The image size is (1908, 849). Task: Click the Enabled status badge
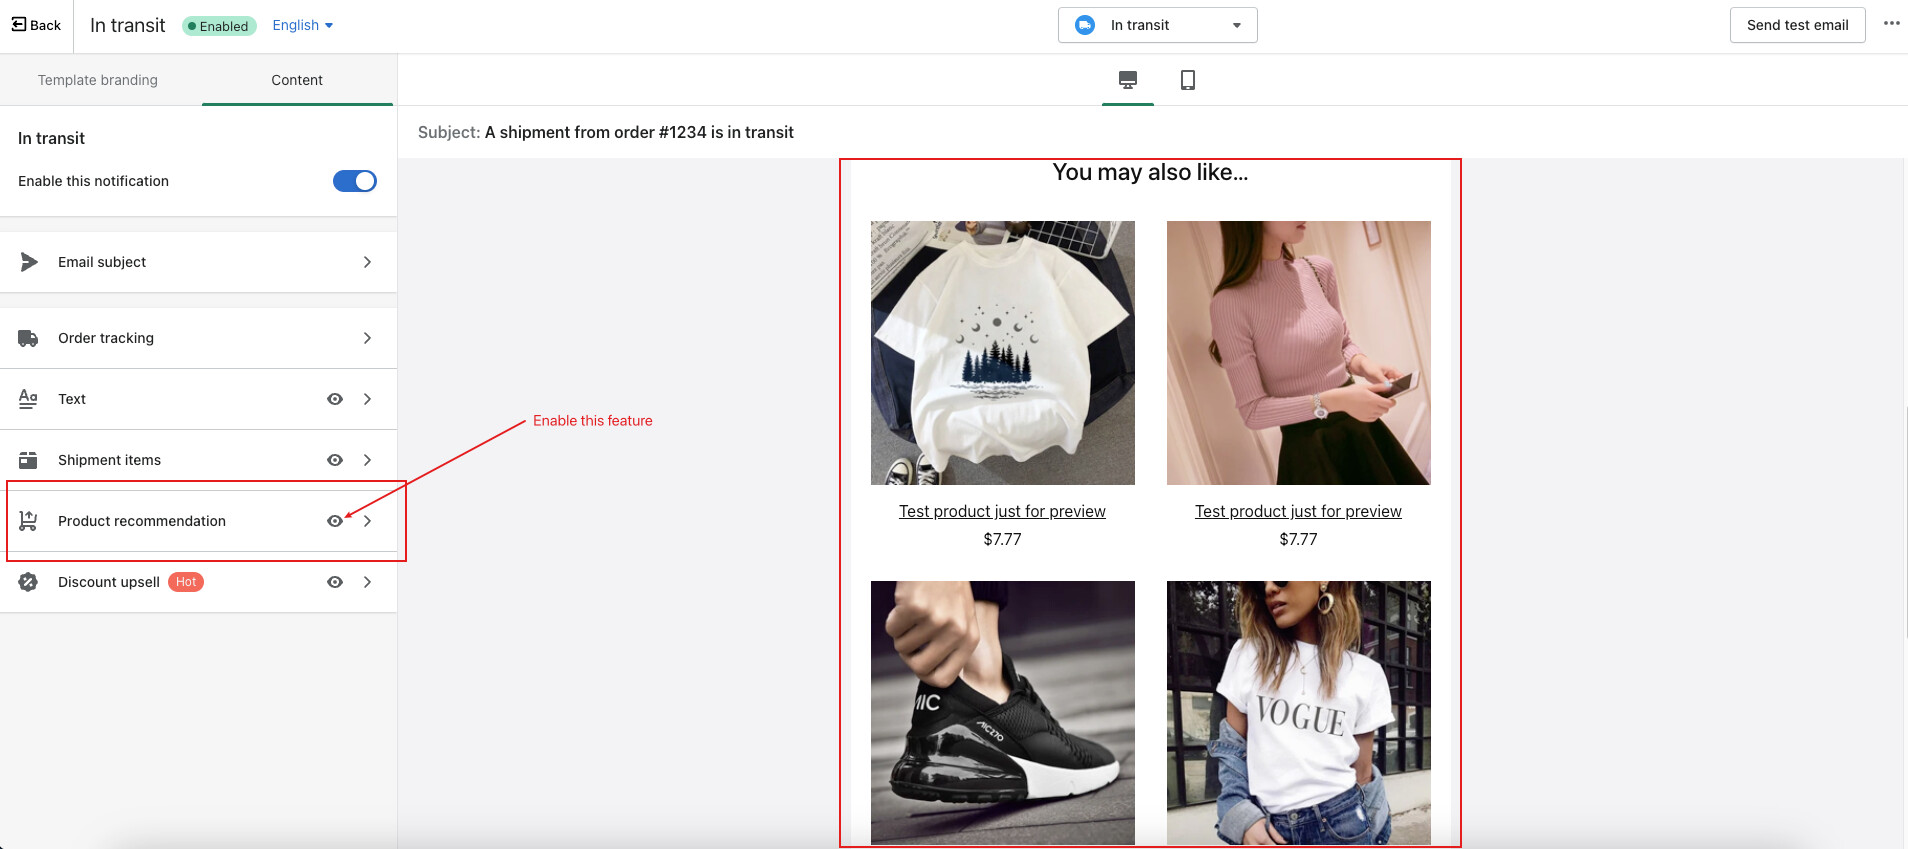click(219, 26)
